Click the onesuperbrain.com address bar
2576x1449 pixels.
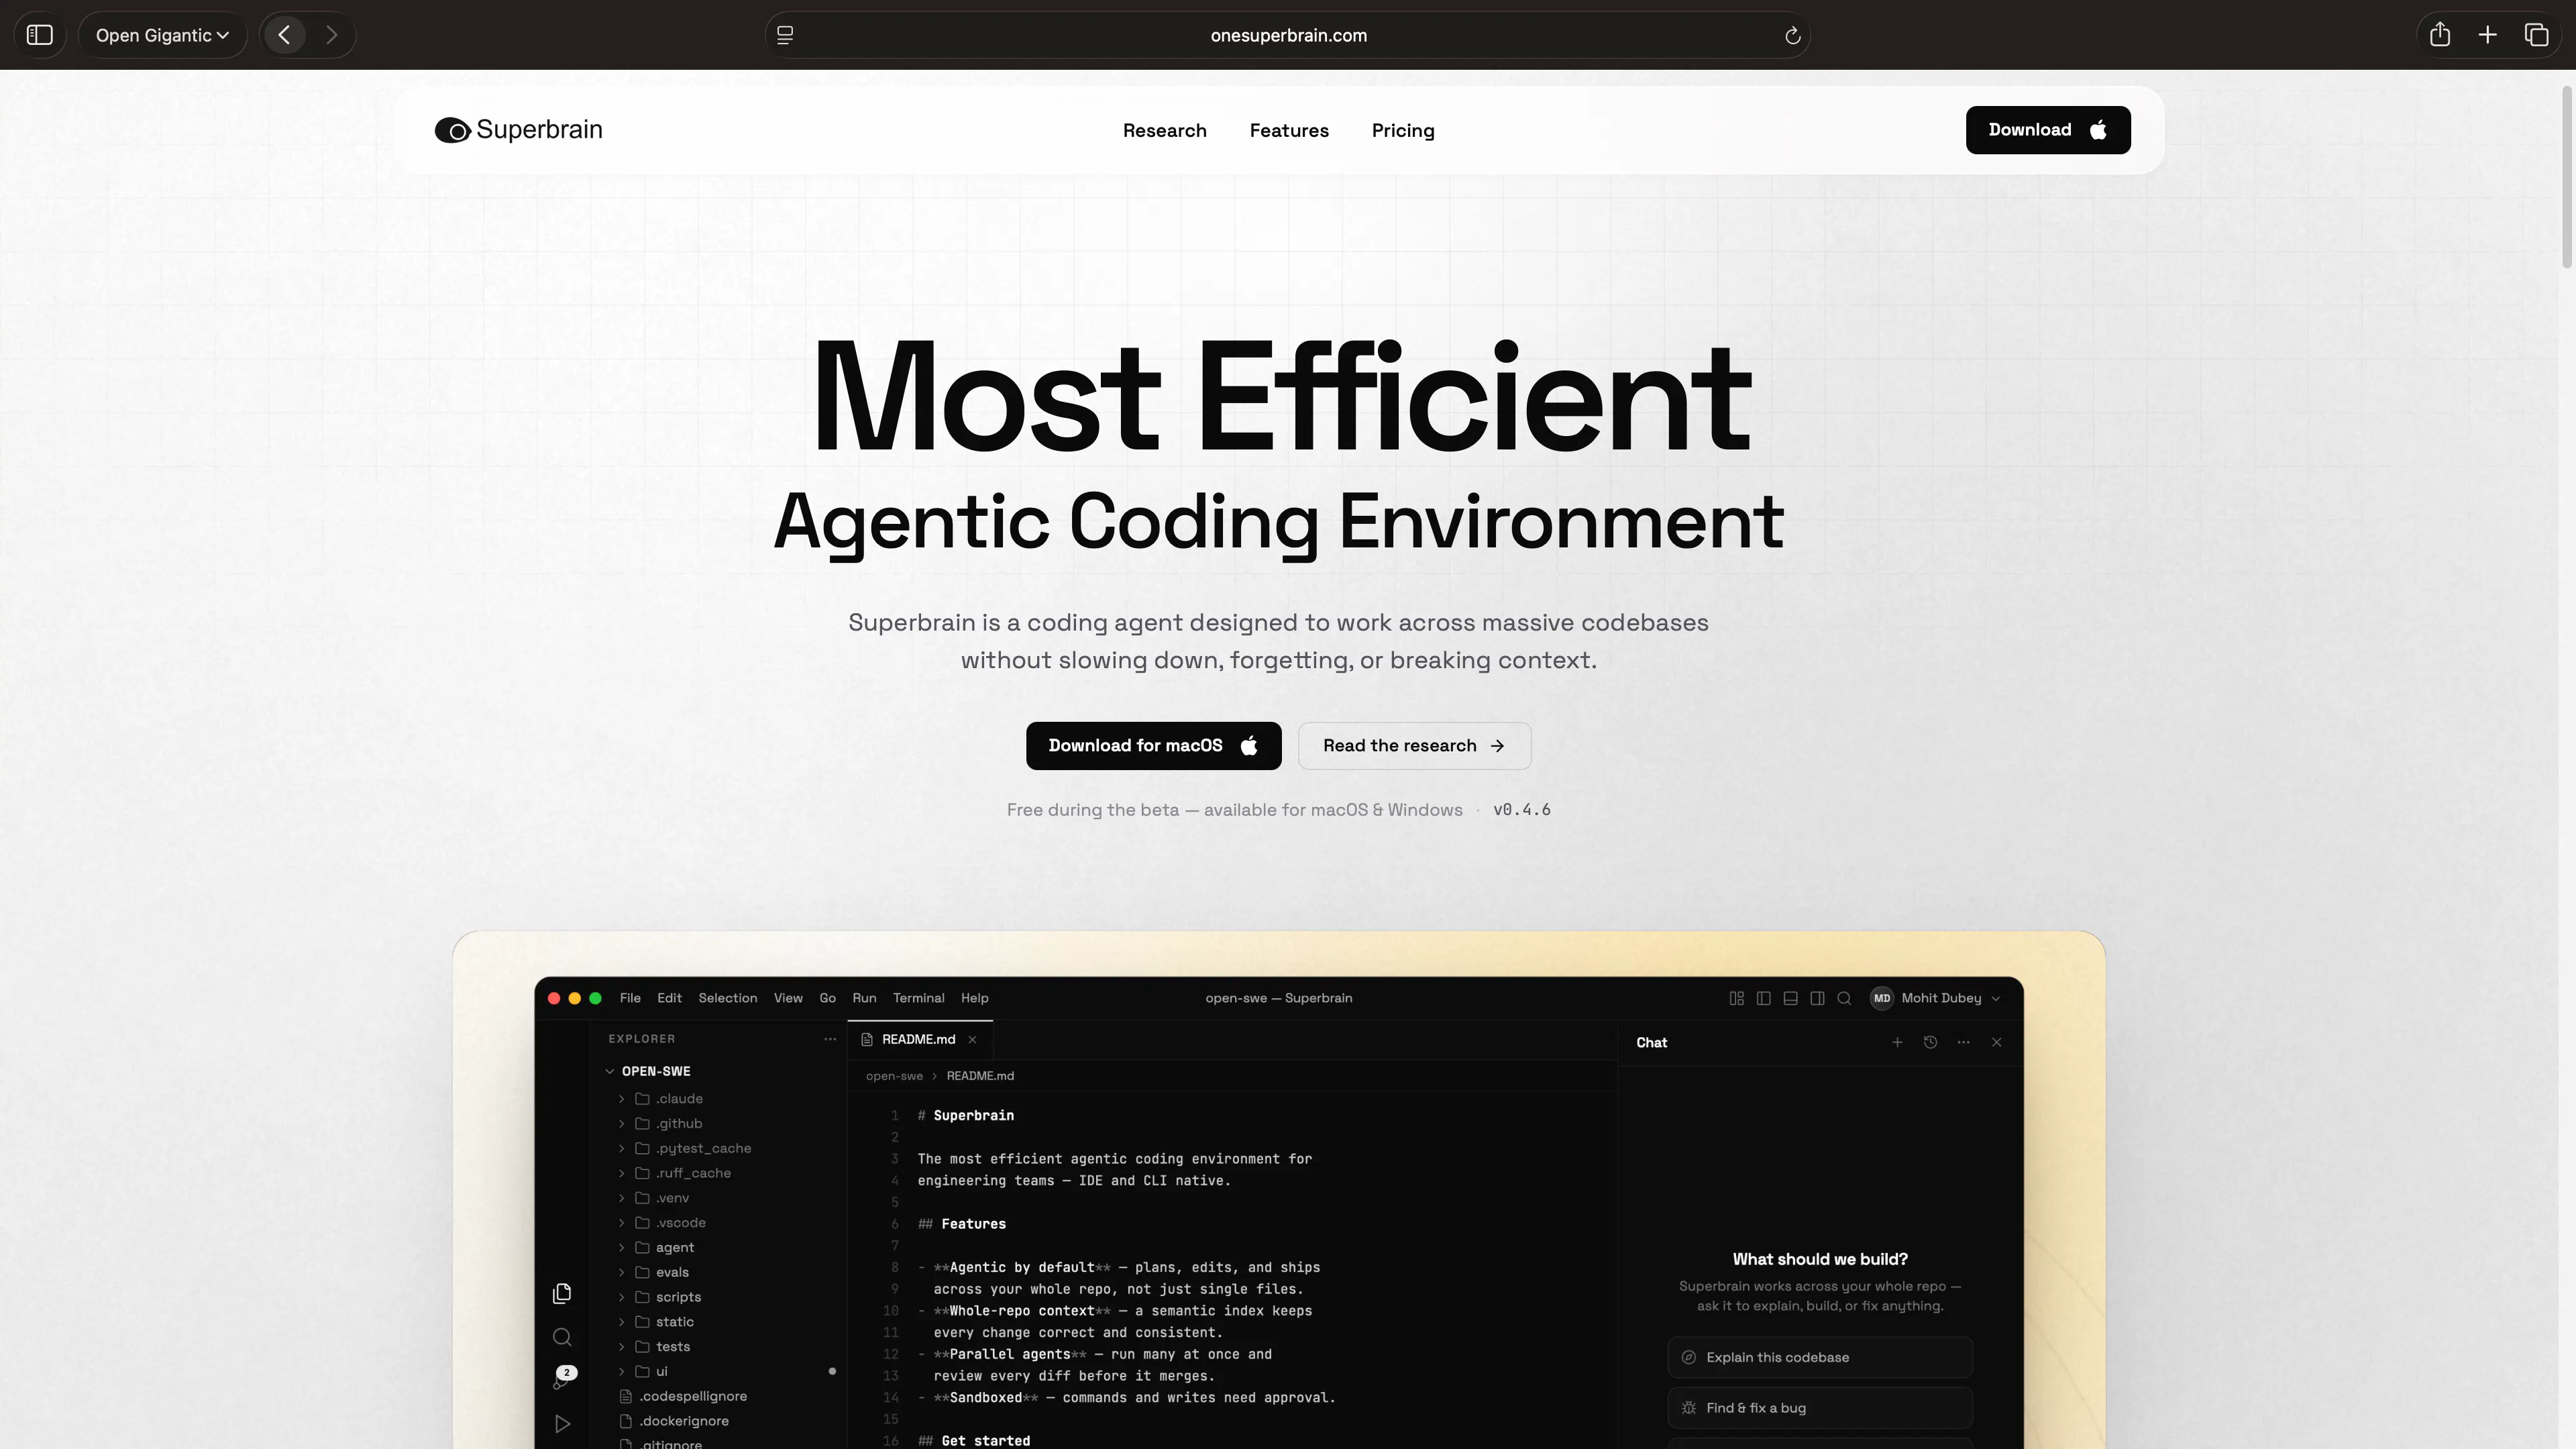(x=1288, y=35)
